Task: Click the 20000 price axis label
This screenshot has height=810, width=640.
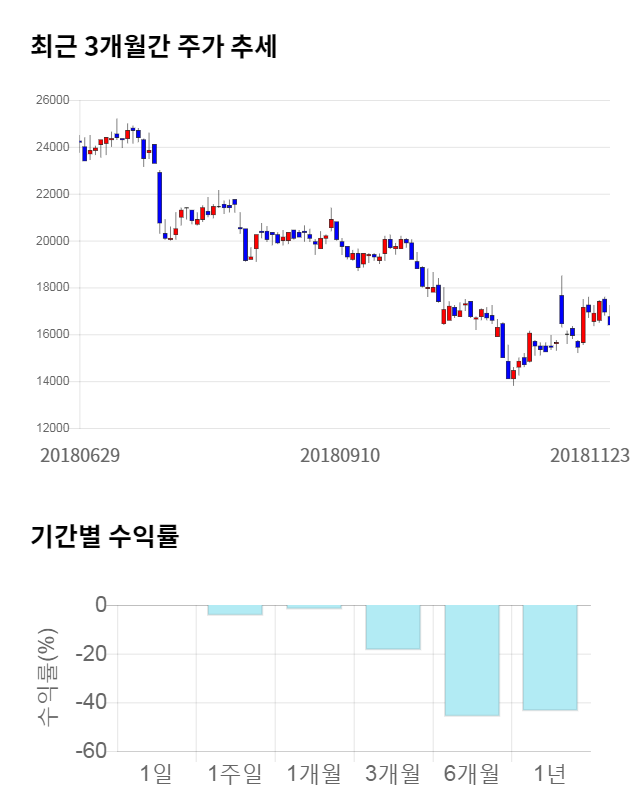Action: [52, 241]
